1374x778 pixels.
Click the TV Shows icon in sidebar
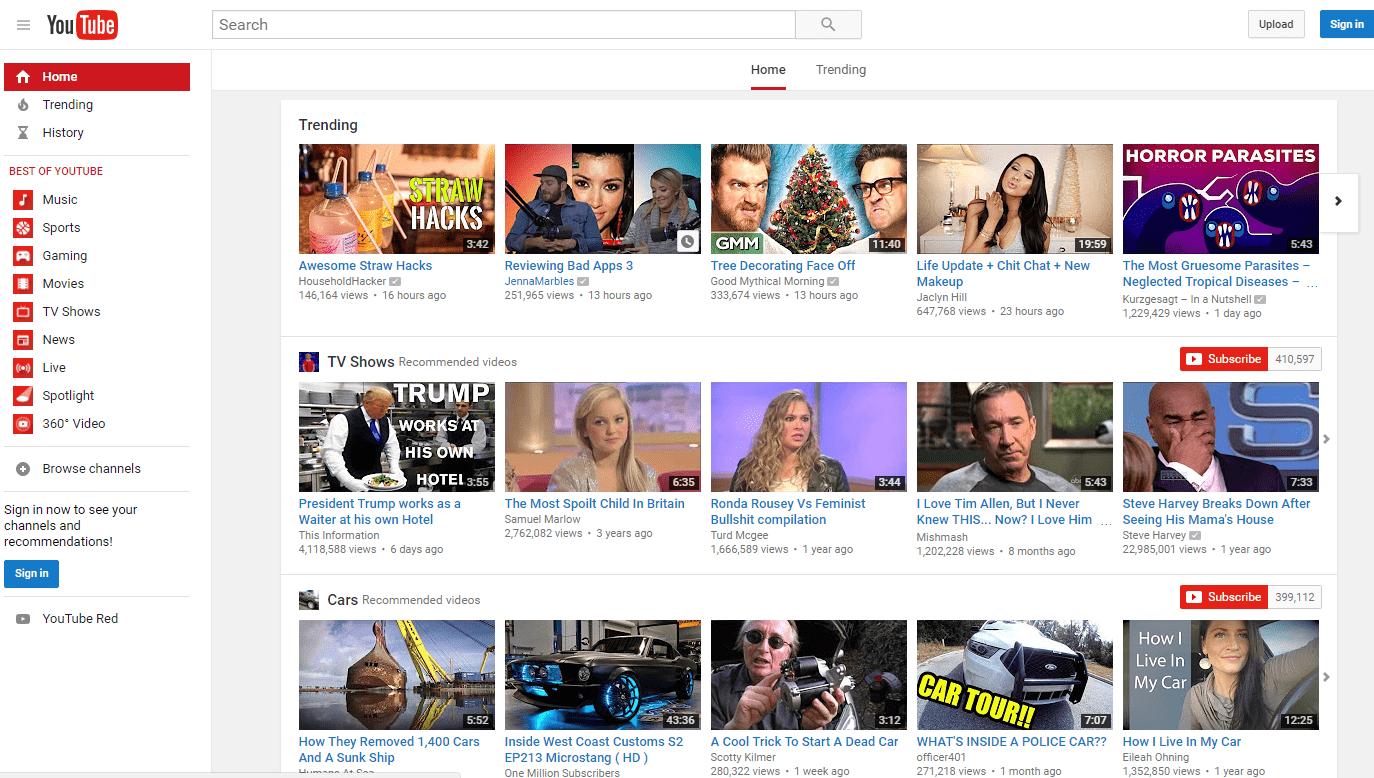(23, 312)
